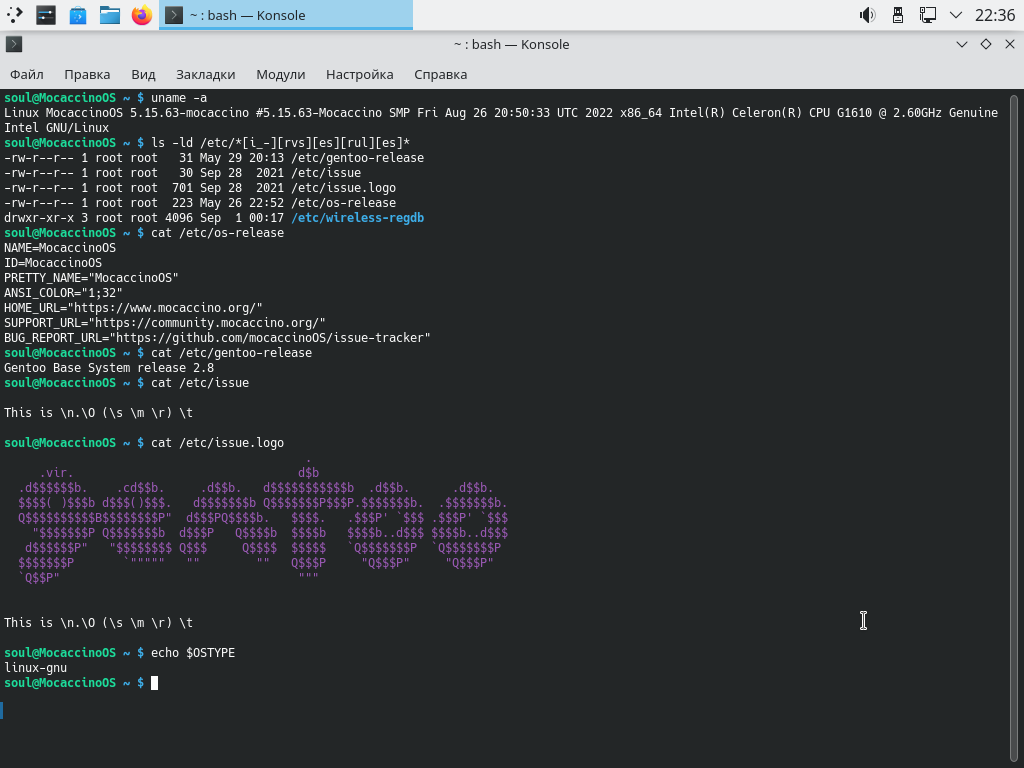Open the Файл menu
1024x768 pixels.
(27, 74)
